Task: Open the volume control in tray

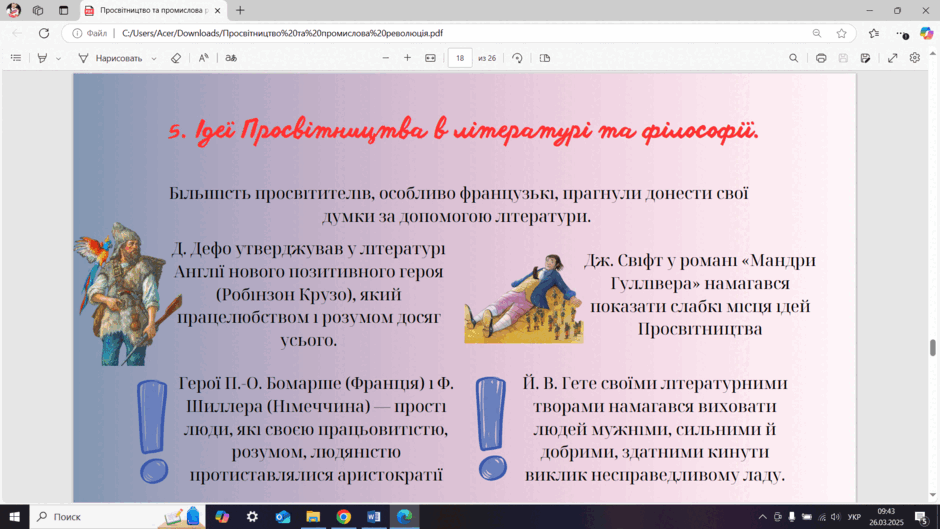Action: click(836, 516)
